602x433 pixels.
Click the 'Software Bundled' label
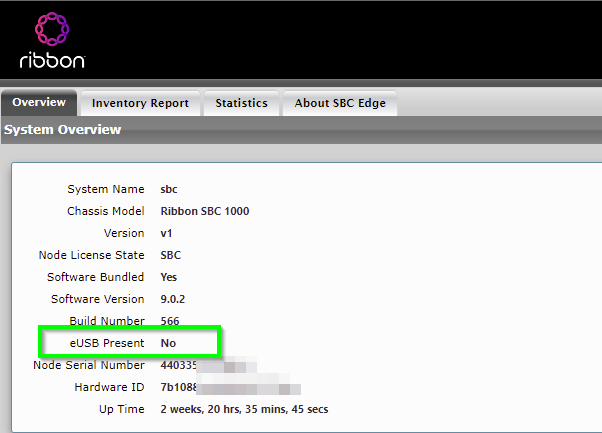coord(95,277)
